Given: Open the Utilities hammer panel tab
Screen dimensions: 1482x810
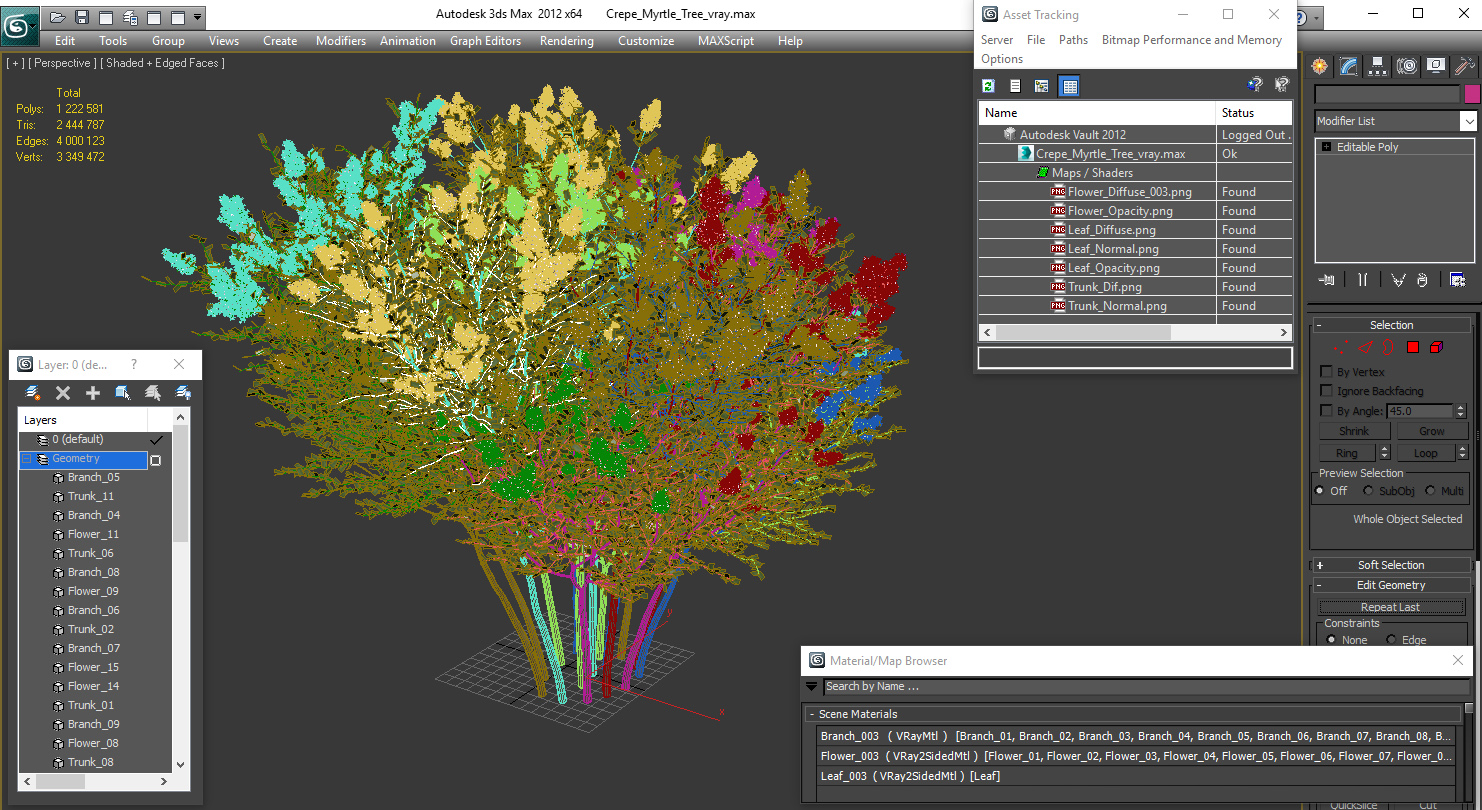Looking at the screenshot, I should [1465, 66].
